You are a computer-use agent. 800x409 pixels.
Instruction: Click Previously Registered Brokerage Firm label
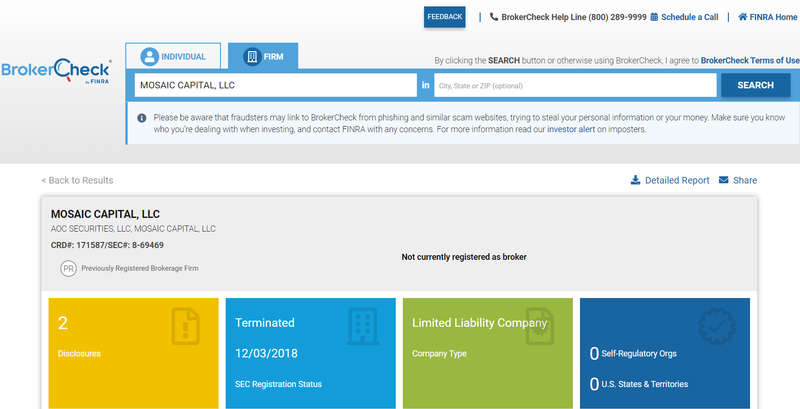[x=140, y=268]
